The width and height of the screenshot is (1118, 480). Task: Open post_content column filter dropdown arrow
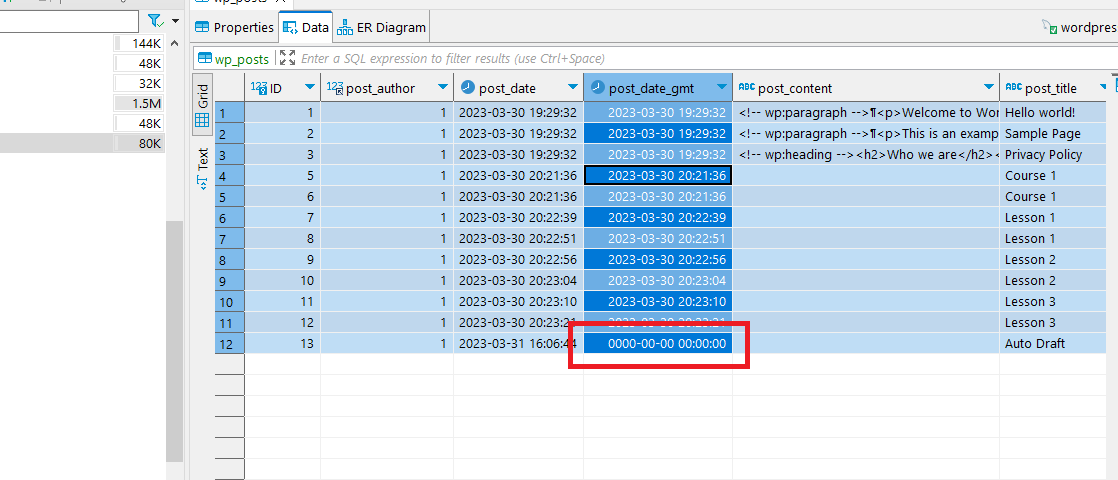(x=988, y=88)
